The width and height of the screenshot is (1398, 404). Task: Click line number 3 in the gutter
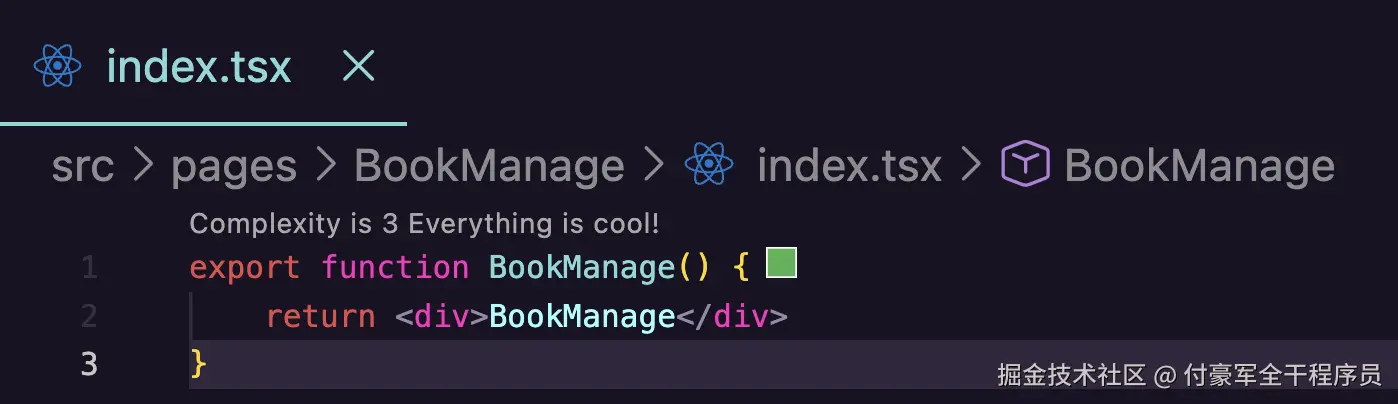[89, 364]
